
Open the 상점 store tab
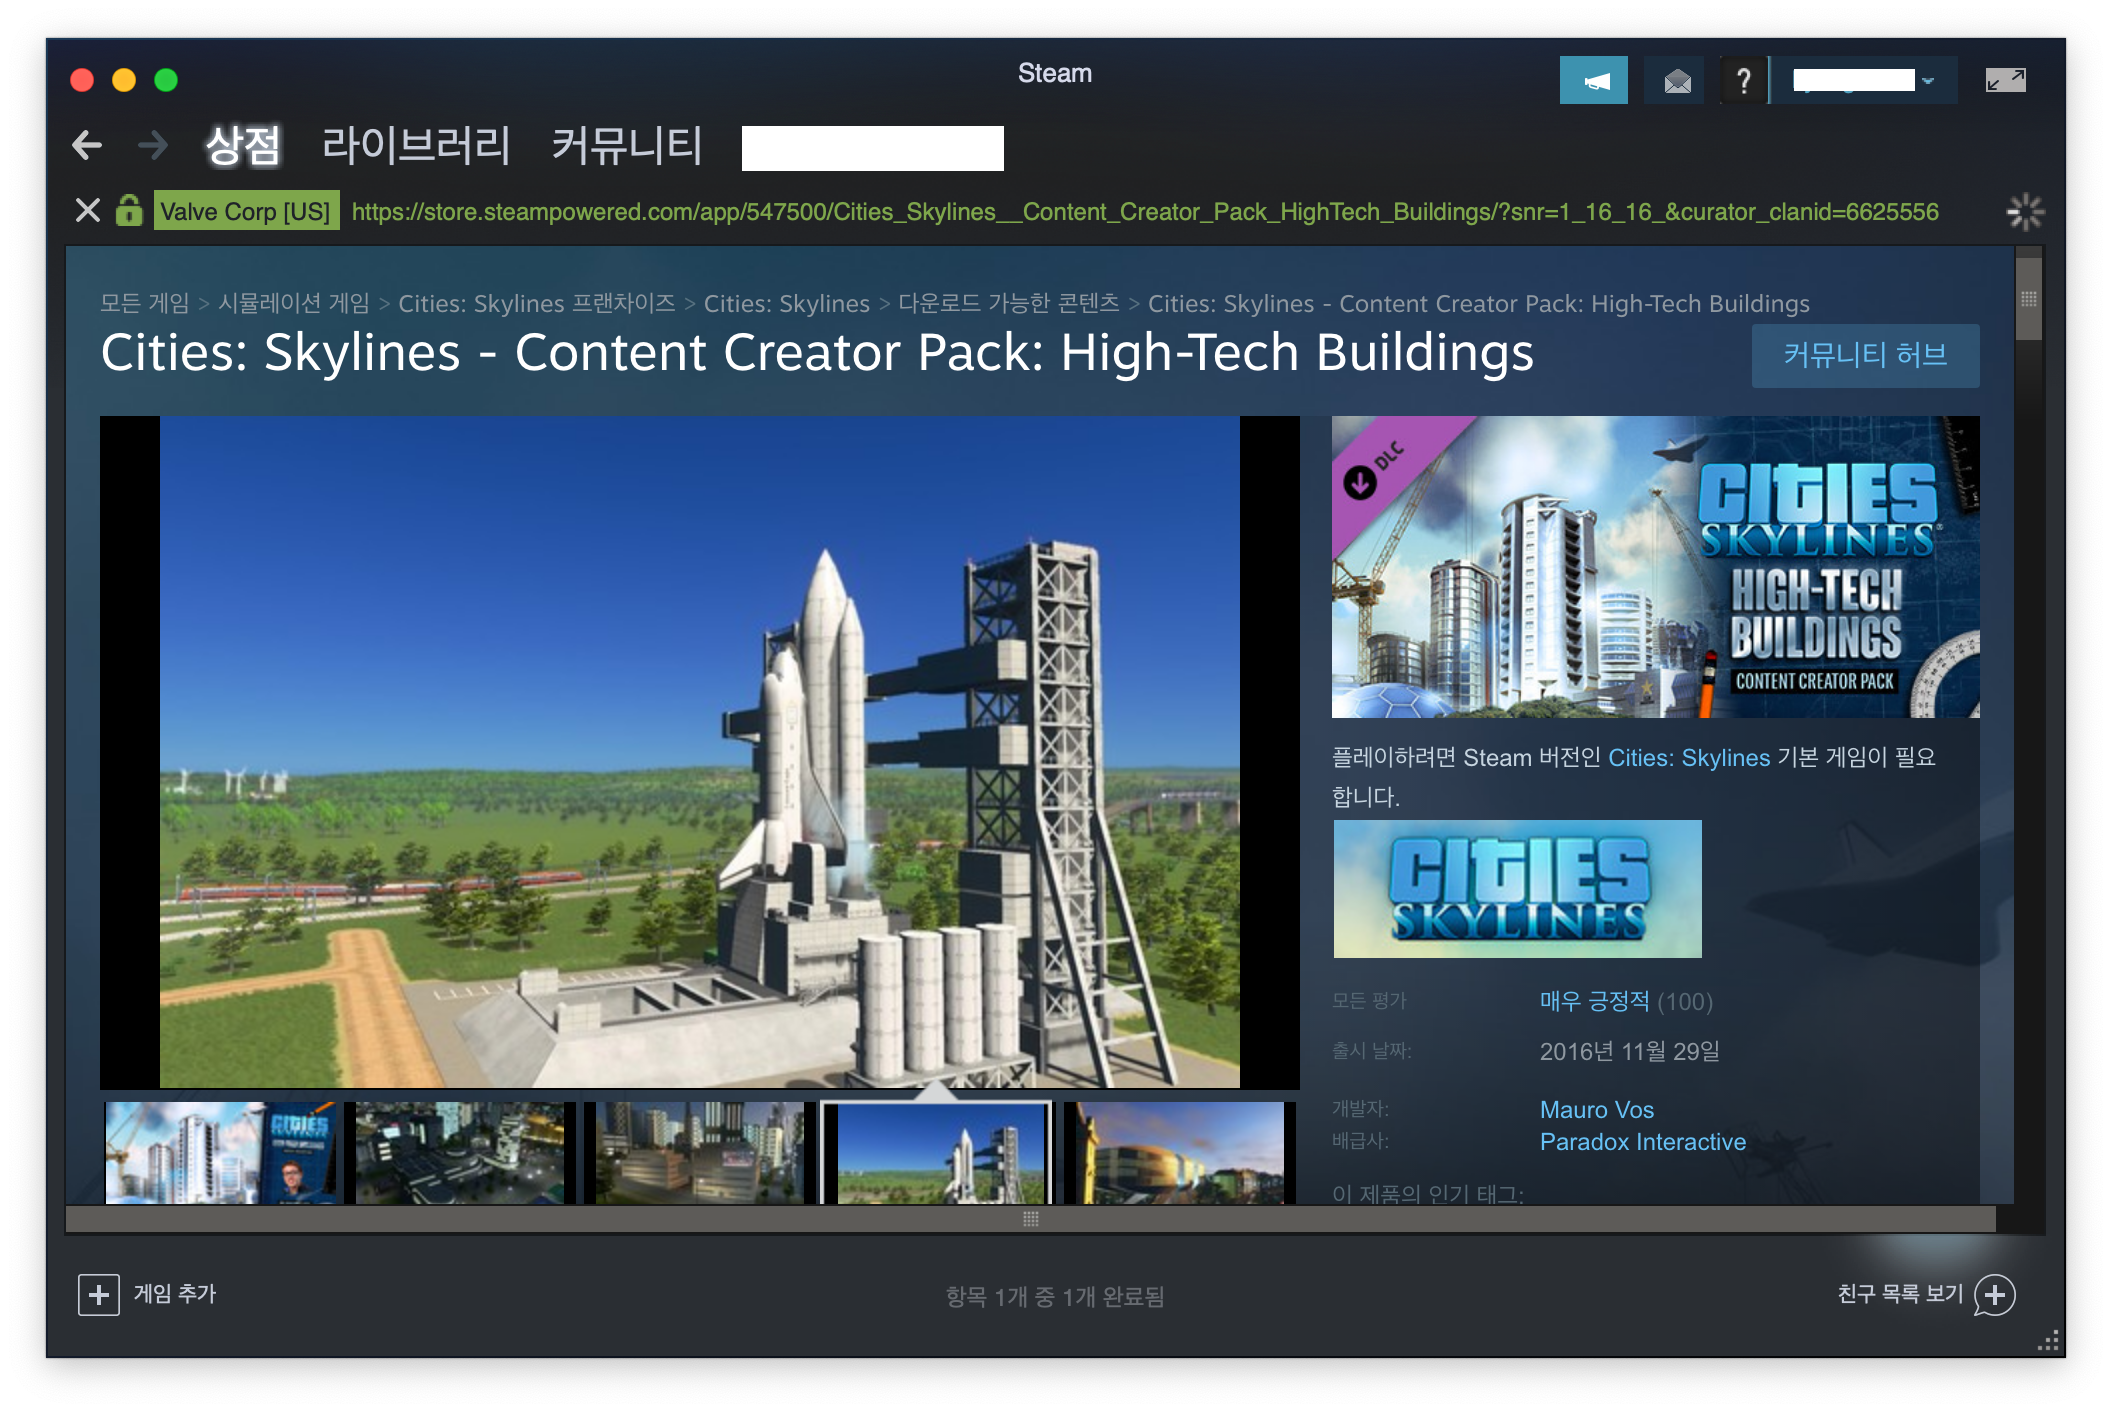243,146
